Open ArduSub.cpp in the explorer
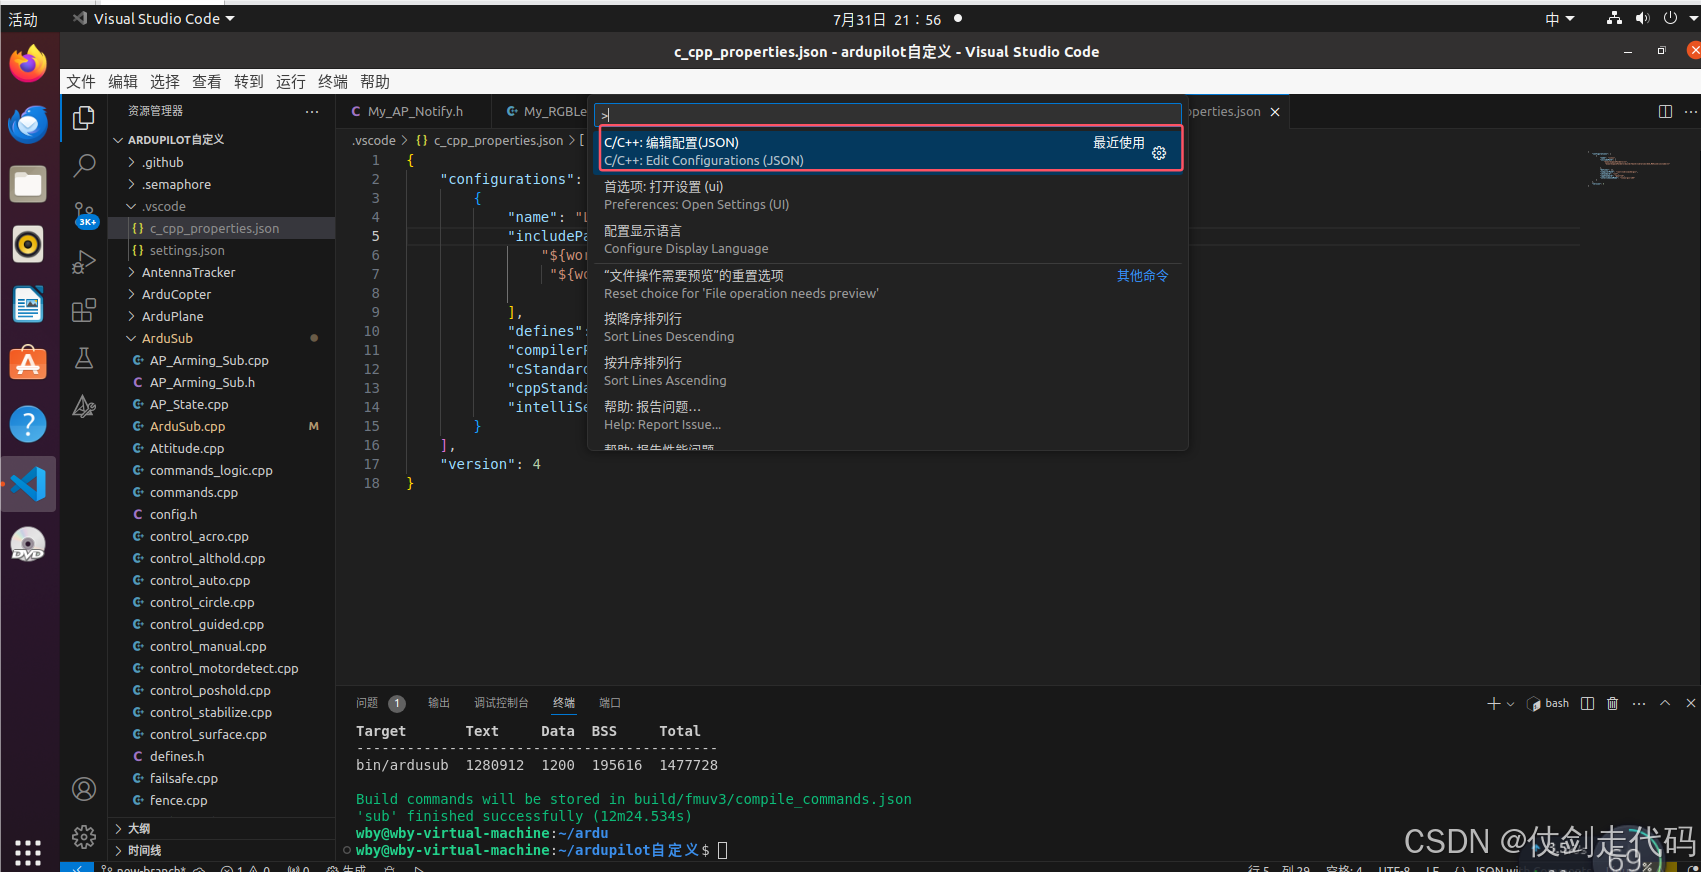The height and width of the screenshot is (872, 1701). (187, 426)
